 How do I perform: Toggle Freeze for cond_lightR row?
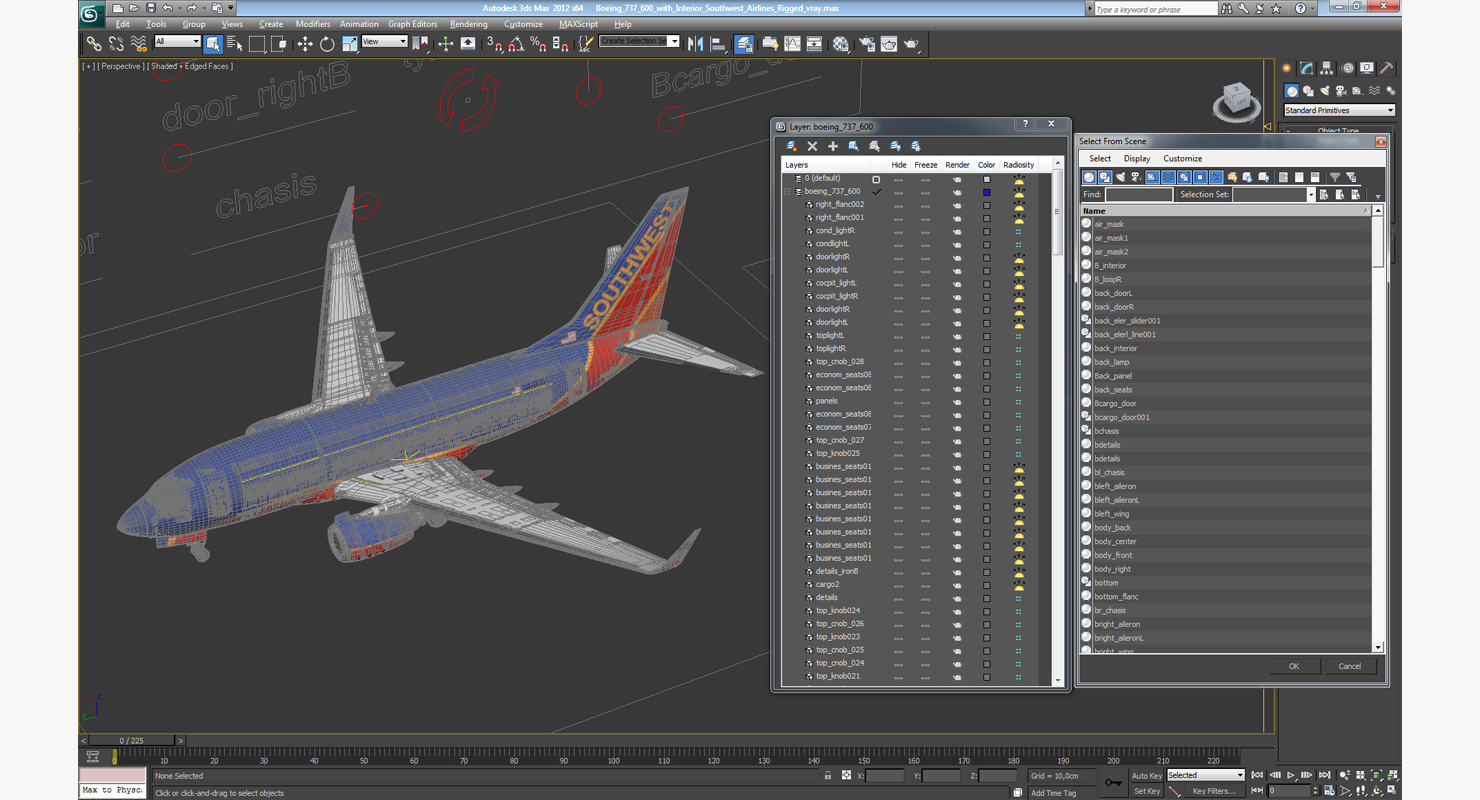[x=925, y=231]
